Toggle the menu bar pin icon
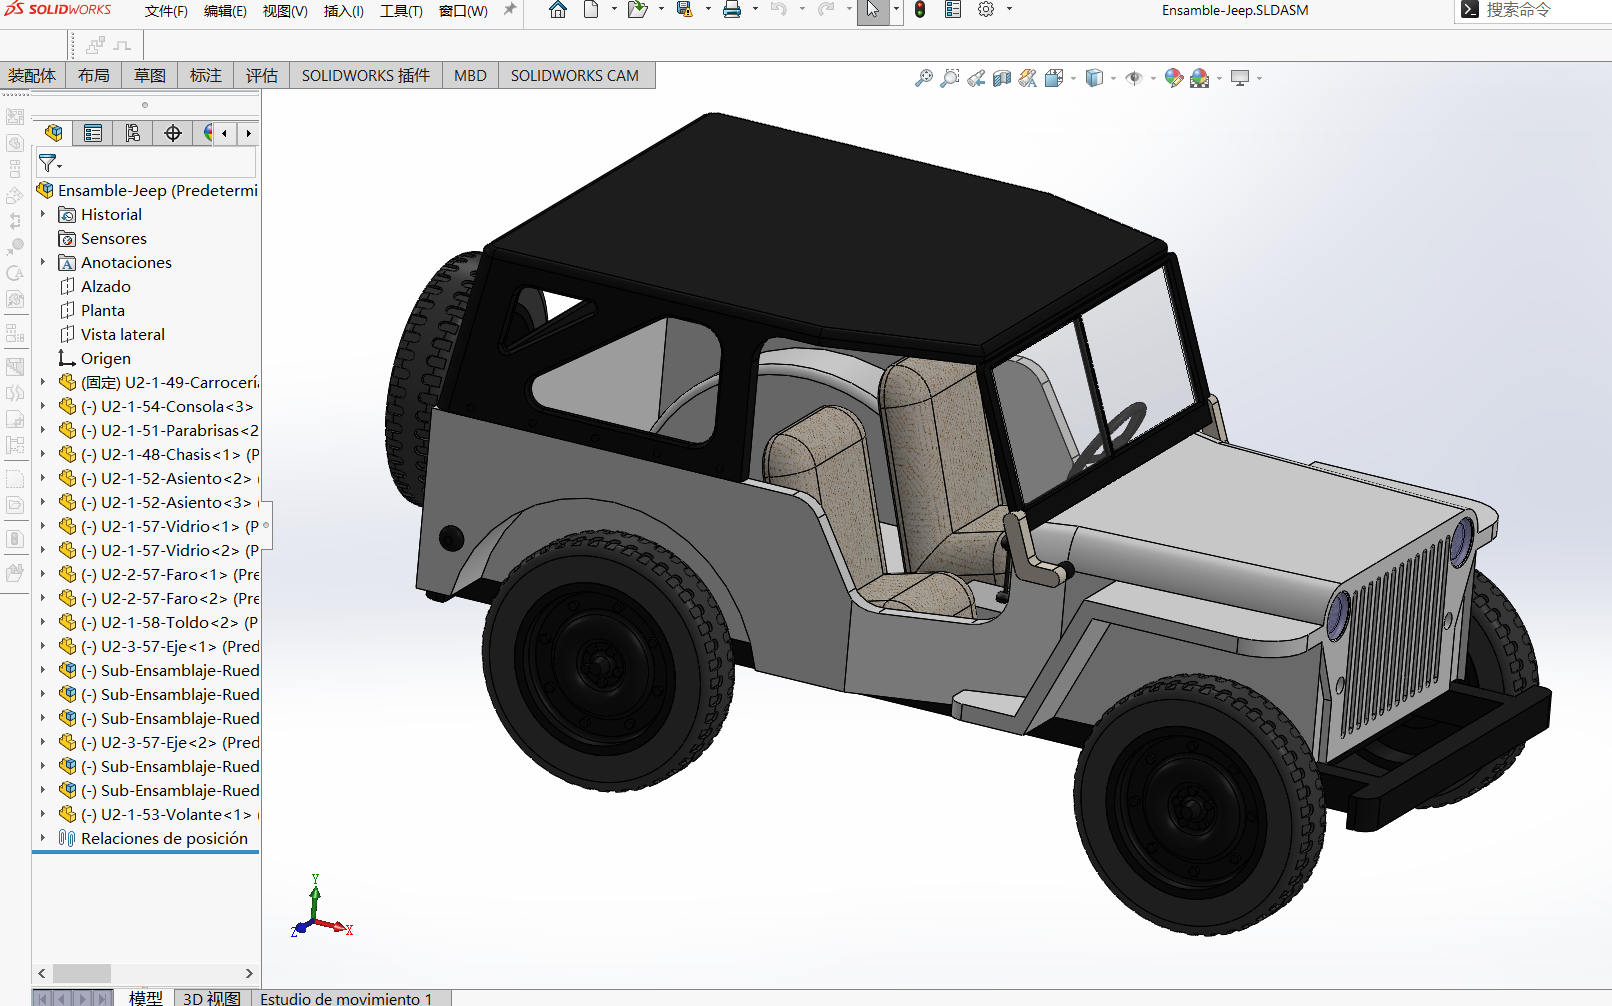Screen dimensions: 1612x1006 [x=510, y=10]
